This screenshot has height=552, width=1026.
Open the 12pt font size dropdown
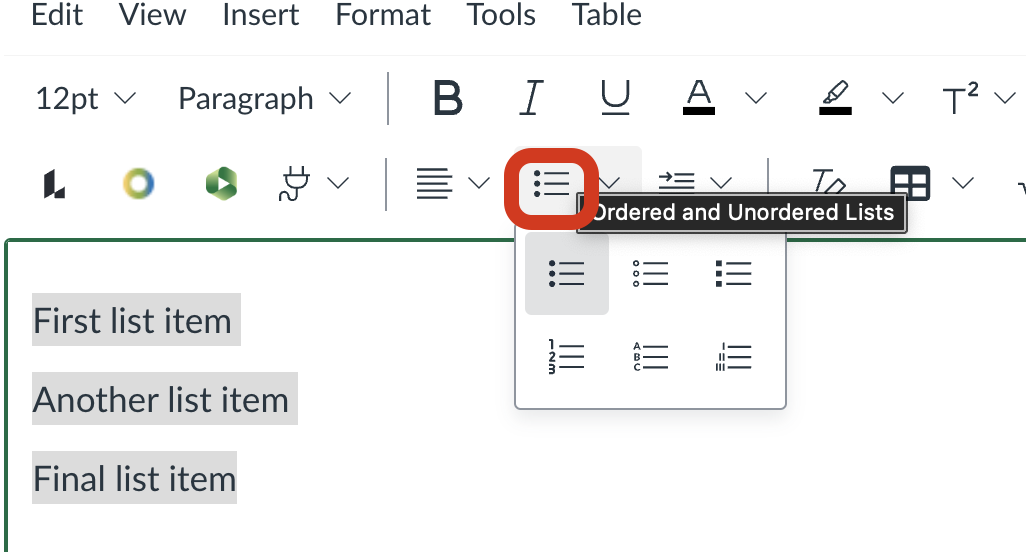point(85,99)
